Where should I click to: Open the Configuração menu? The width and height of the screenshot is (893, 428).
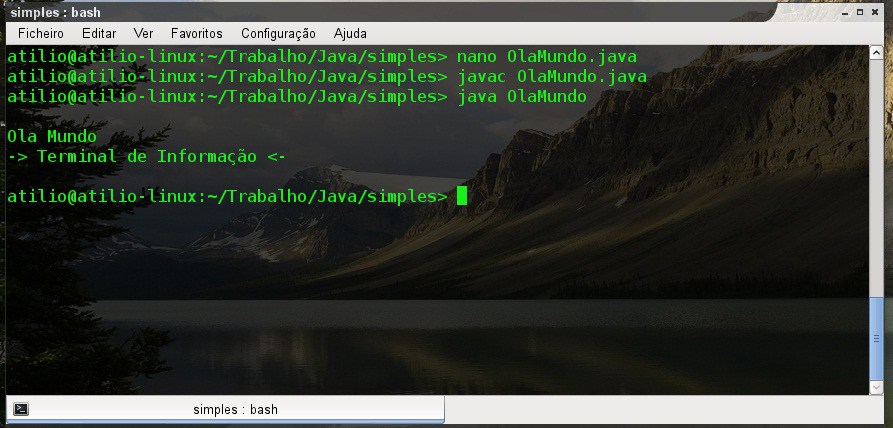[278, 34]
